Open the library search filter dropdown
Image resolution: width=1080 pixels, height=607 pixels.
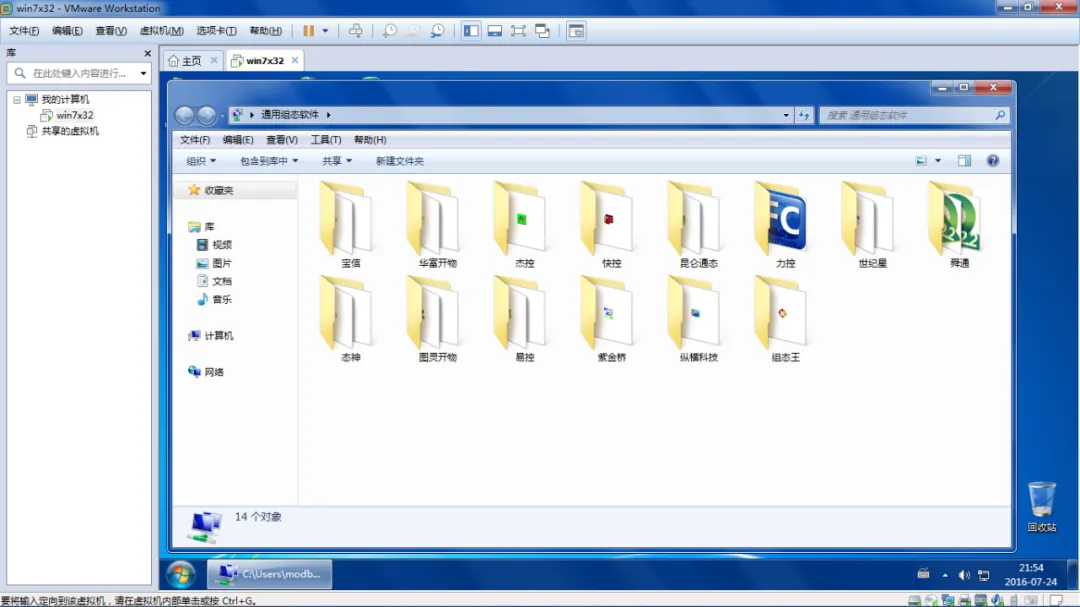click(x=143, y=73)
